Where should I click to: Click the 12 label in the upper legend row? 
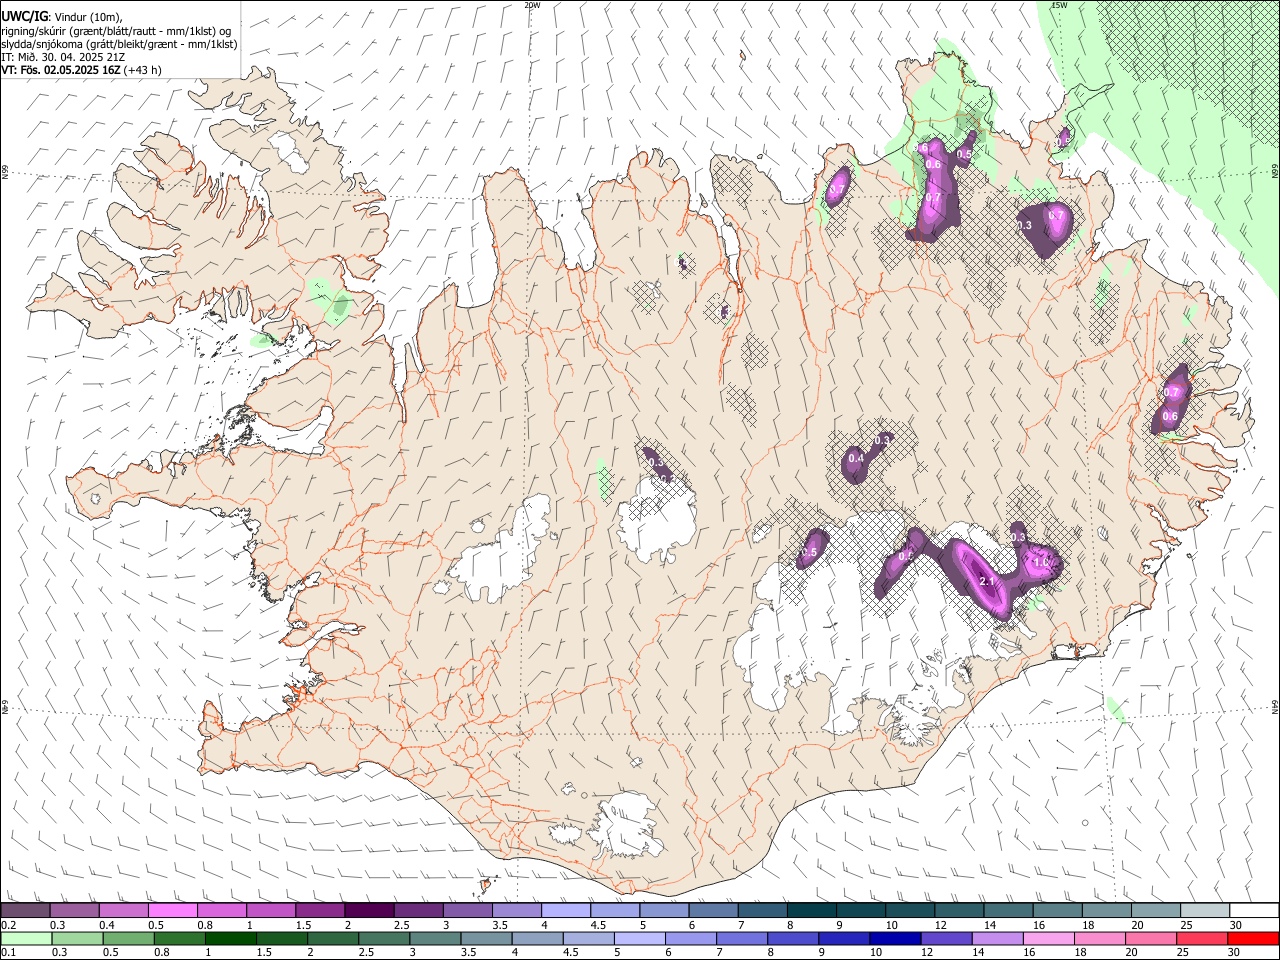tap(940, 925)
